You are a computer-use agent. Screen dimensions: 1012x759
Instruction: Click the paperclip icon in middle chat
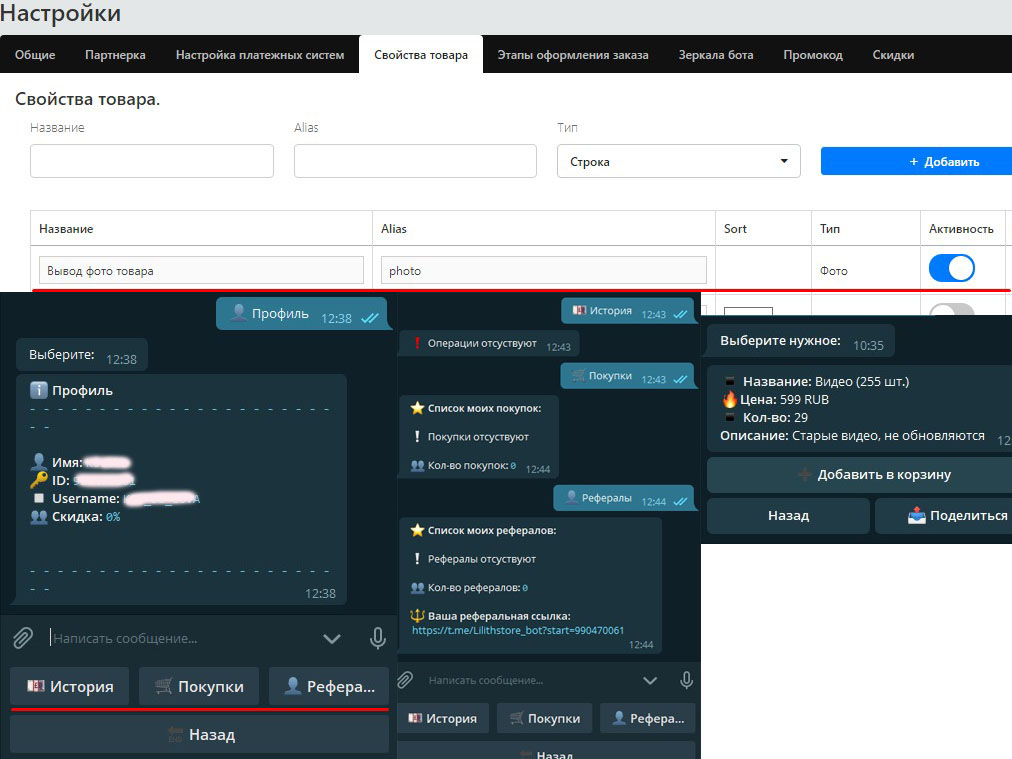click(x=405, y=680)
